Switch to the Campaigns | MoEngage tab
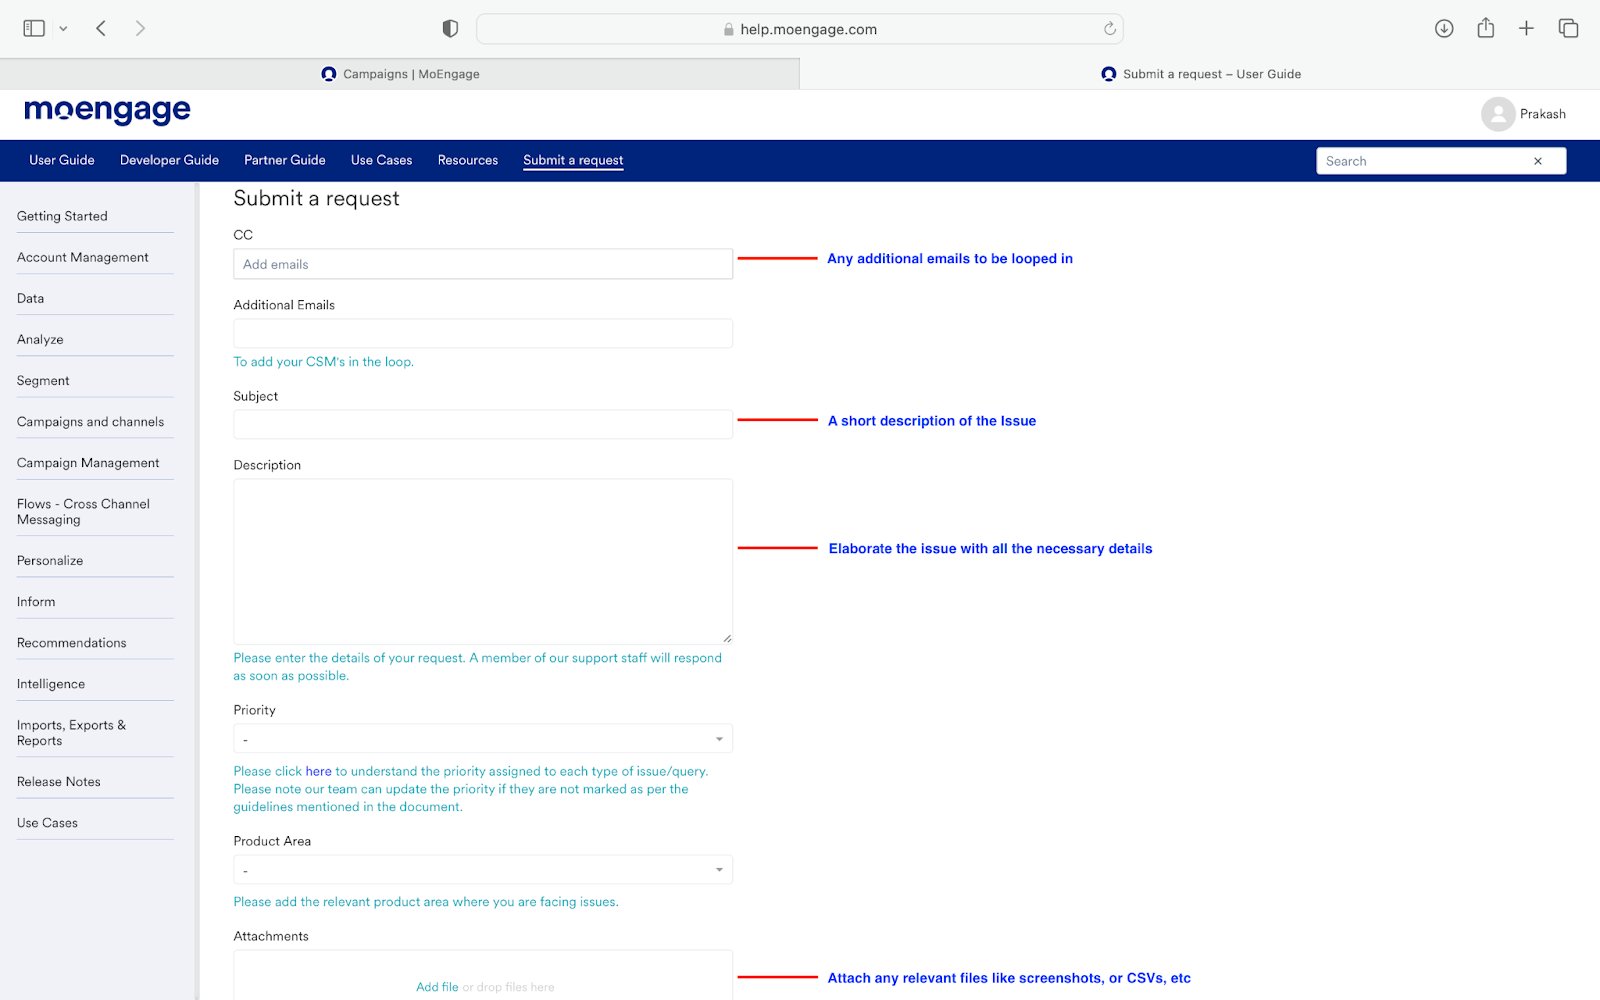Image resolution: width=1600 pixels, height=1000 pixels. point(400,74)
